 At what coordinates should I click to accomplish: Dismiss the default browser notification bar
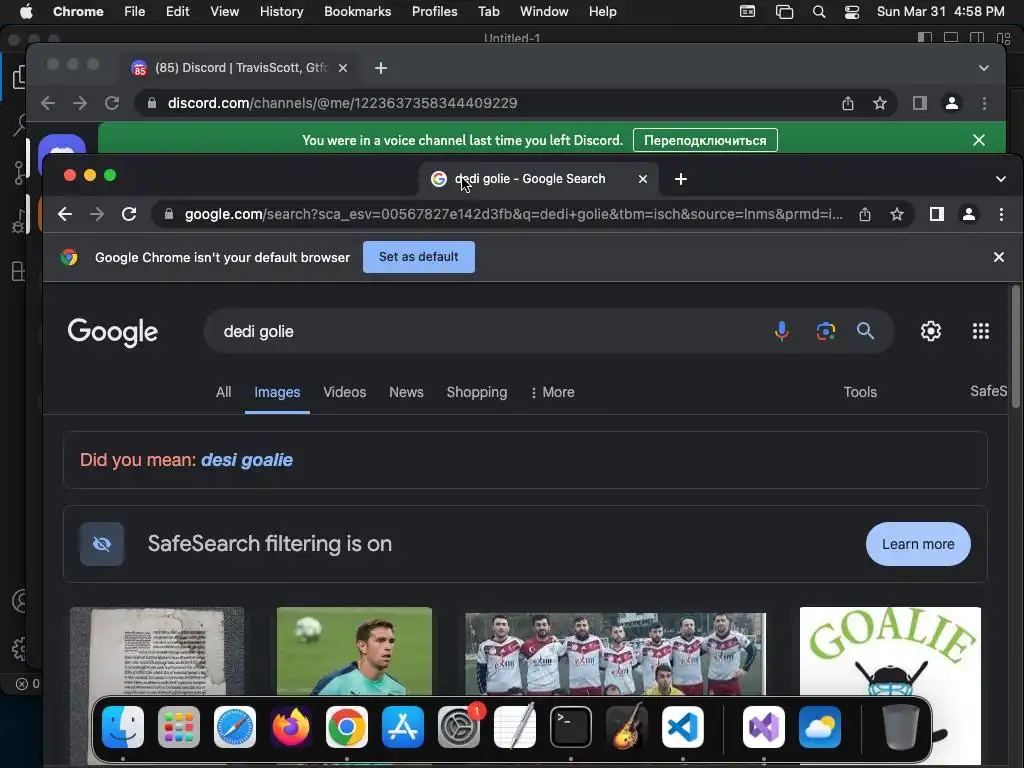(x=999, y=257)
